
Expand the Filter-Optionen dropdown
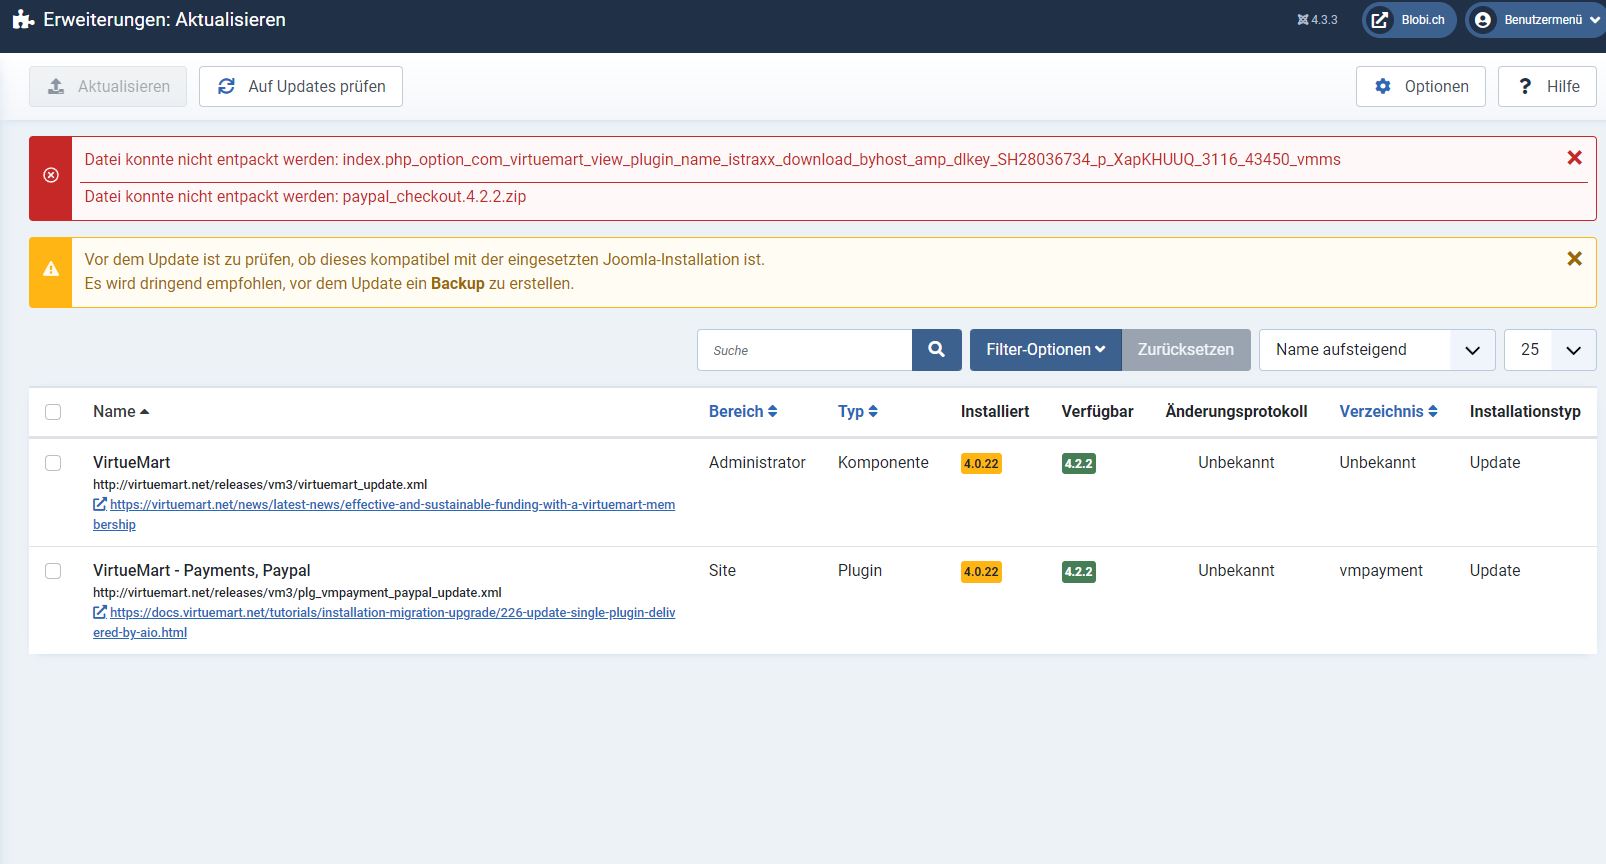pos(1045,350)
